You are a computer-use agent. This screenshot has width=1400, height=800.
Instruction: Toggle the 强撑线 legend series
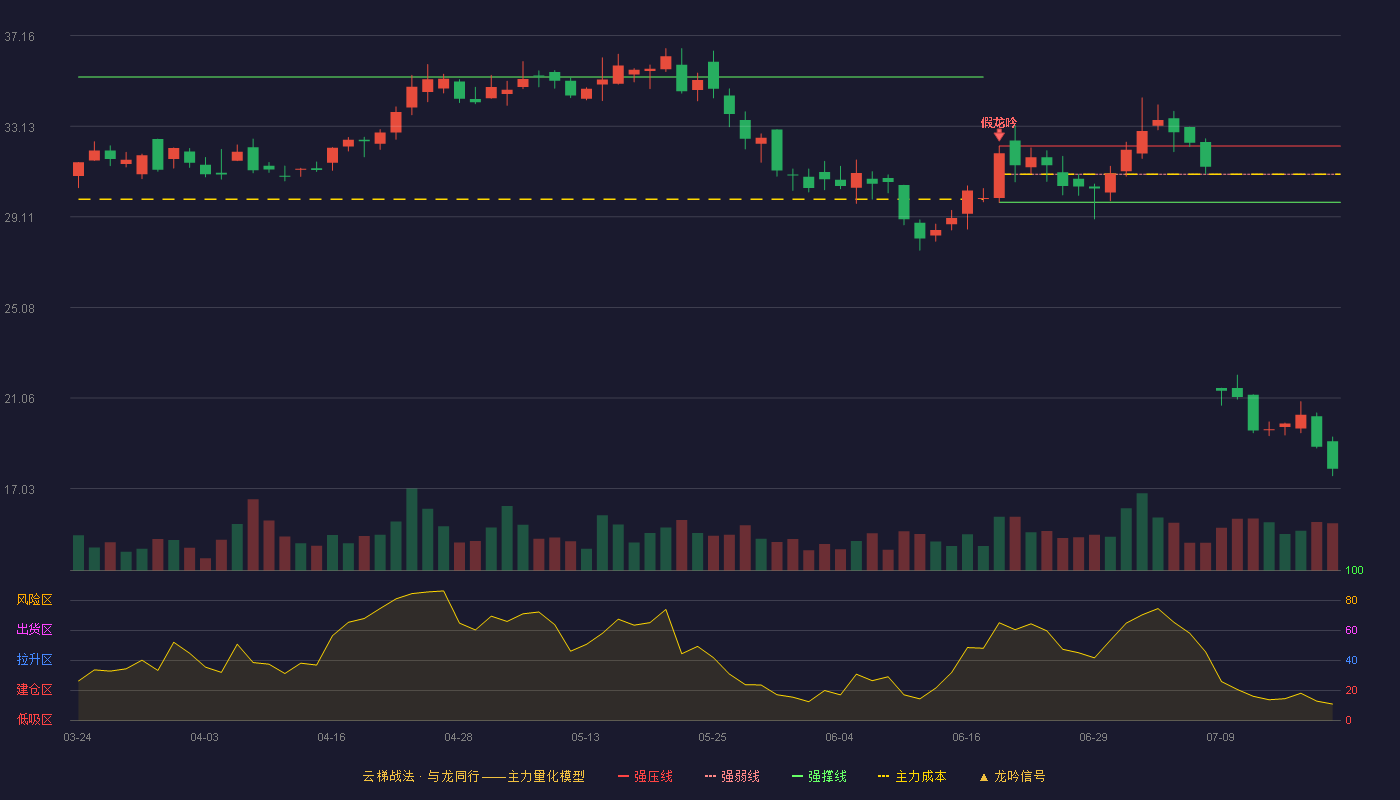[x=819, y=776]
